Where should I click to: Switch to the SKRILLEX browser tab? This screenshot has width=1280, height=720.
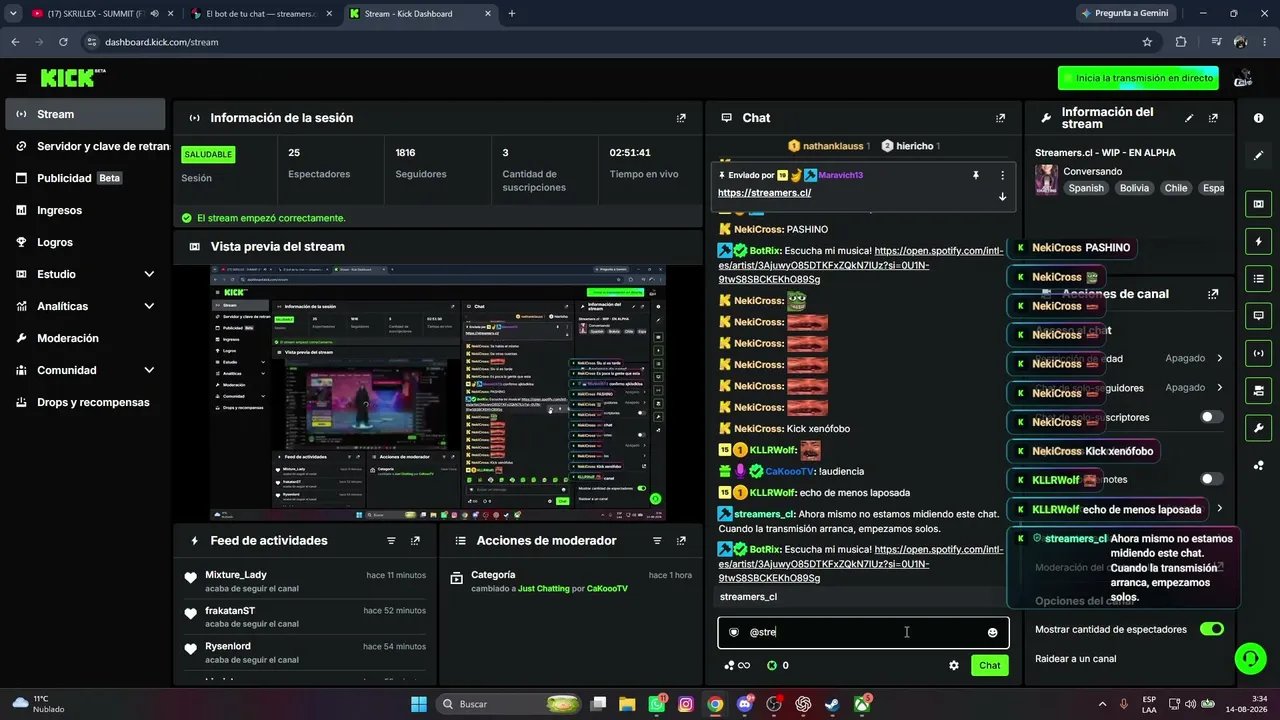[101, 14]
